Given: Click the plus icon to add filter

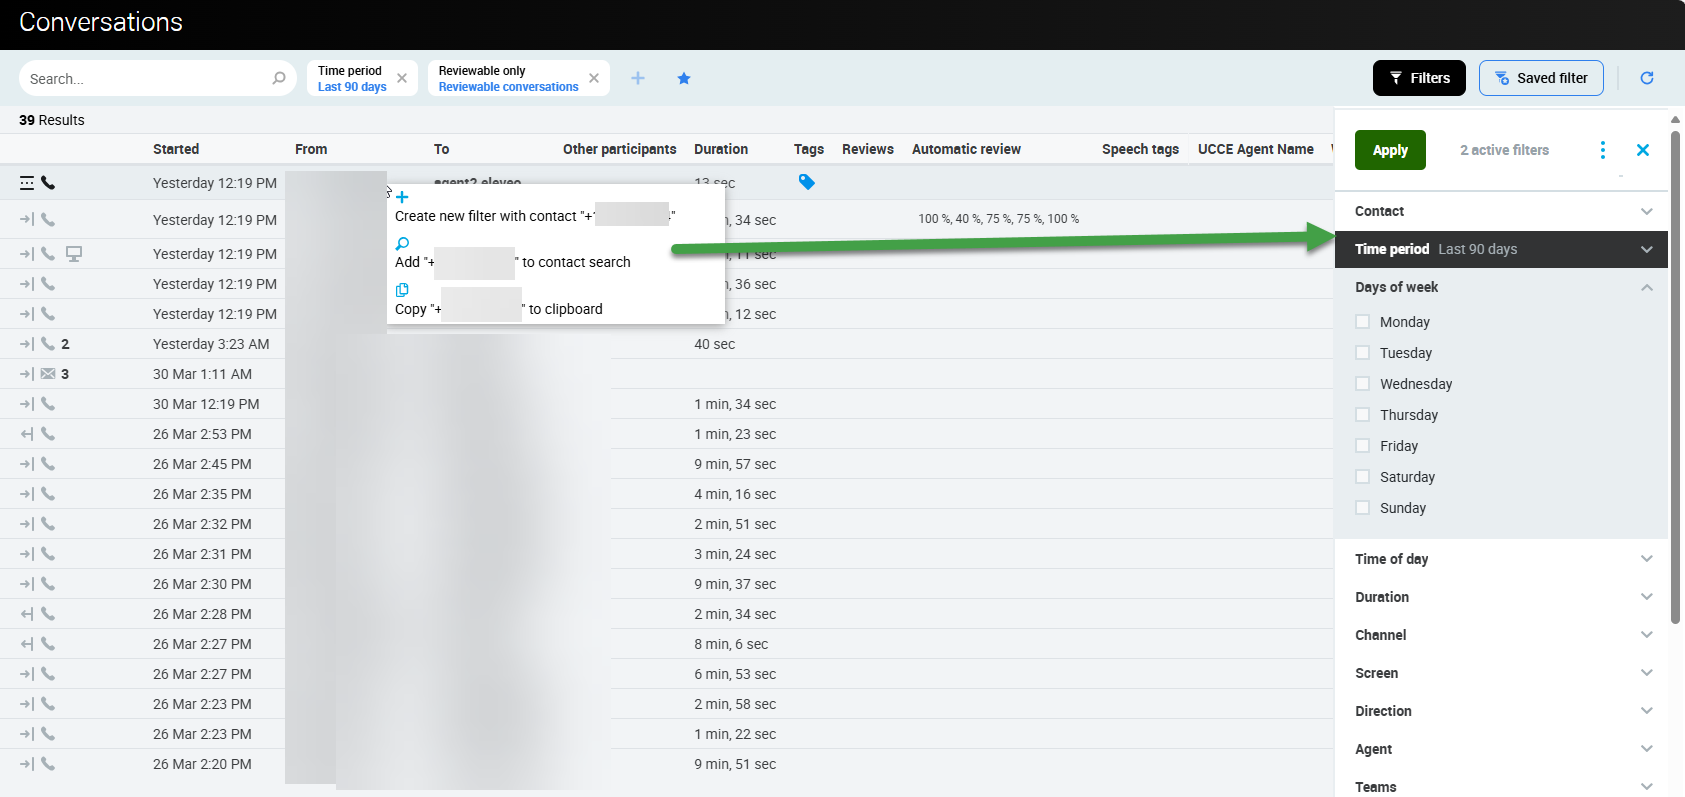Looking at the screenshot, I should (x=638, y=78).
